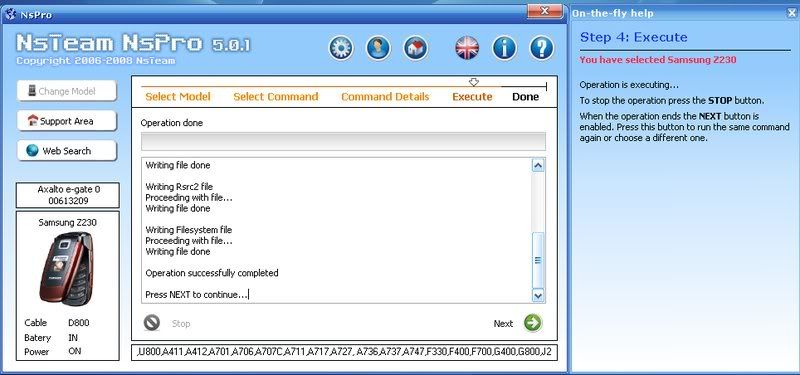This screenshot has height=375, width=800.
Task: Close the On-the-fly help panel
Action: point(791,14)
